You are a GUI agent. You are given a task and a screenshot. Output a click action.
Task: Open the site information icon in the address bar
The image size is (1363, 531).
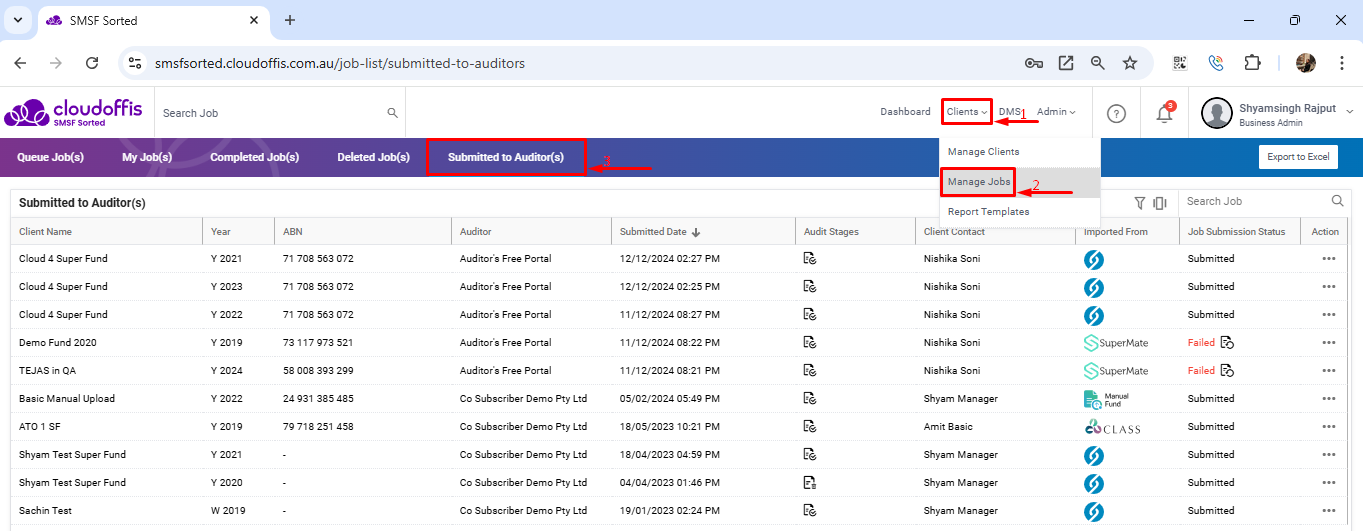click(135, 63)
